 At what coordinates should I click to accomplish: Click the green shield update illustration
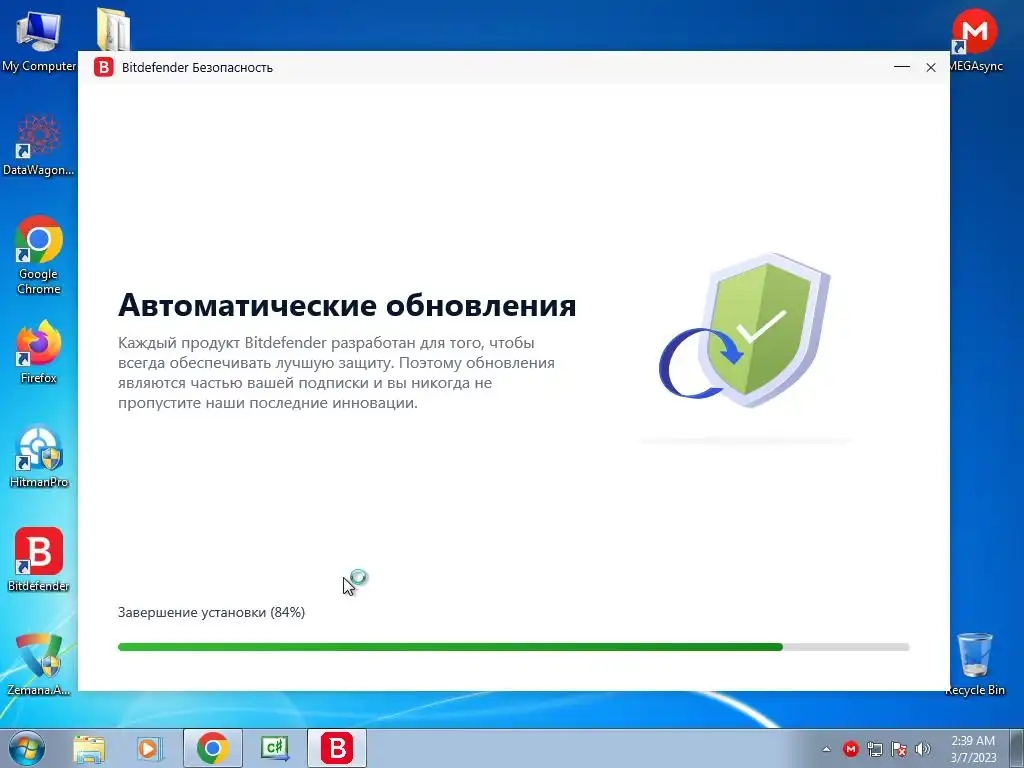pos(745,328)
